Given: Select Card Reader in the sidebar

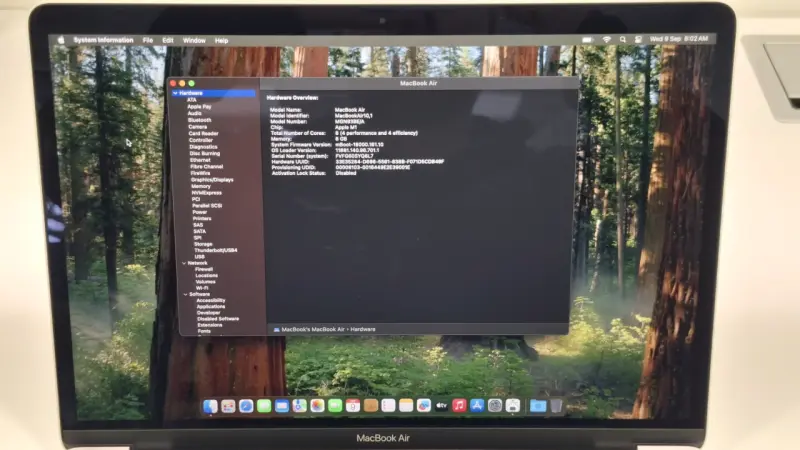Looking at the screenshot, I should coord(203,133).
